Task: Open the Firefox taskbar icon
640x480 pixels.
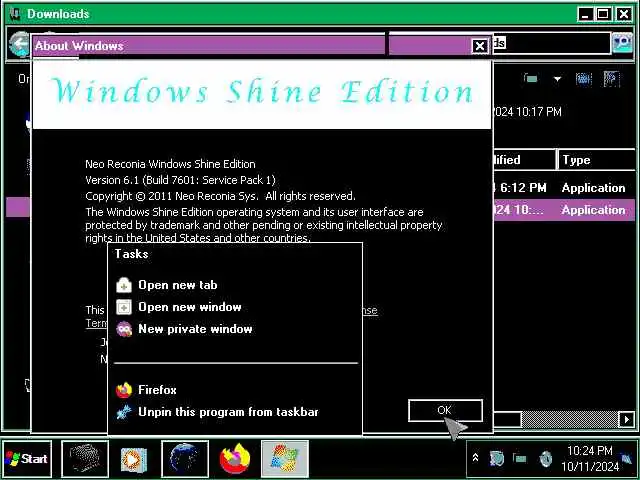Action: (235, 459)
